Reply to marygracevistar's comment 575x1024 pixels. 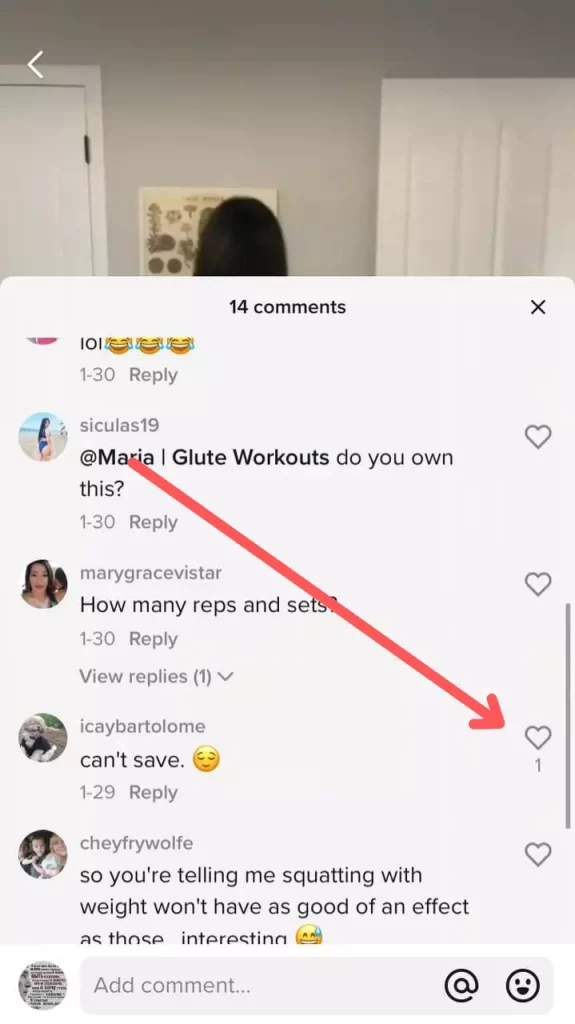[x=153, y=639]
